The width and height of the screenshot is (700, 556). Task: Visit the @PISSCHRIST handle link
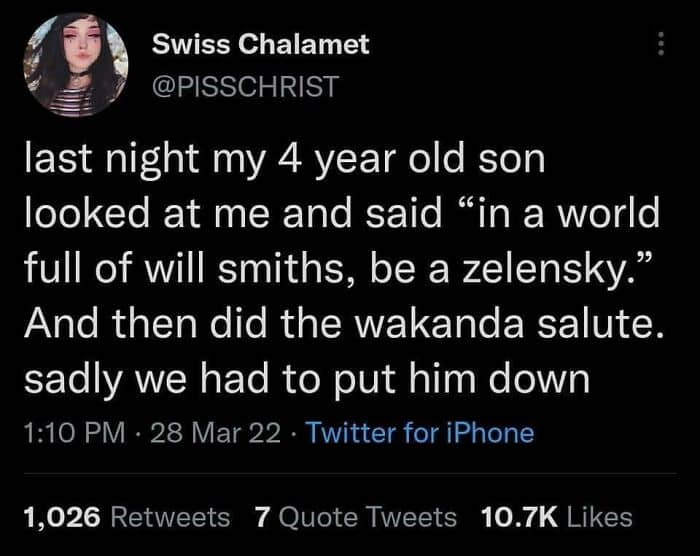click(245, 87)
